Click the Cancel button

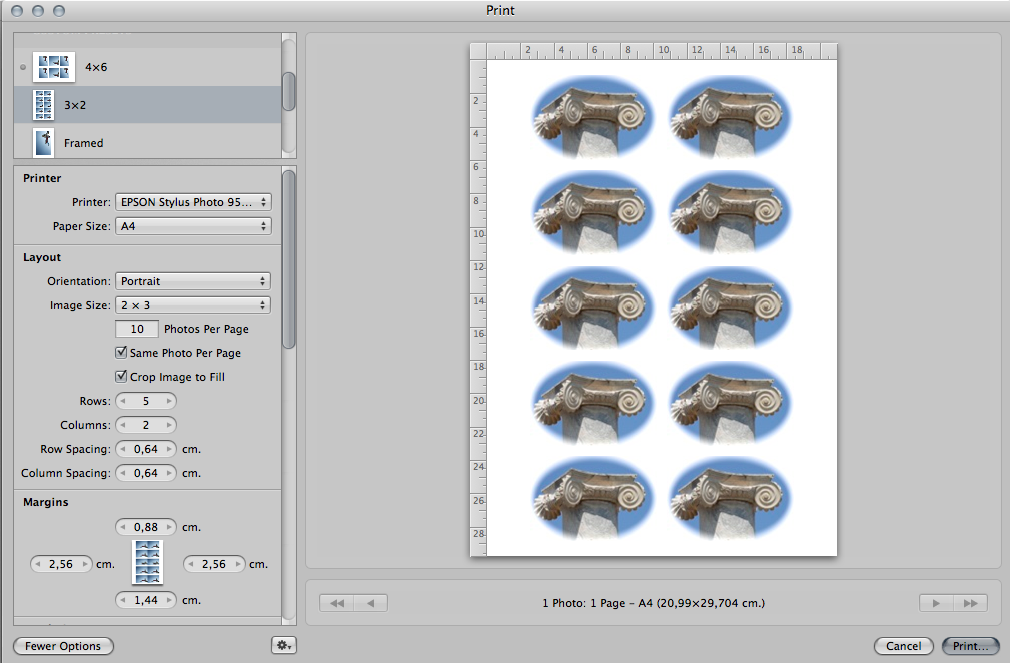pyautogui.click(x=903, y=646)
